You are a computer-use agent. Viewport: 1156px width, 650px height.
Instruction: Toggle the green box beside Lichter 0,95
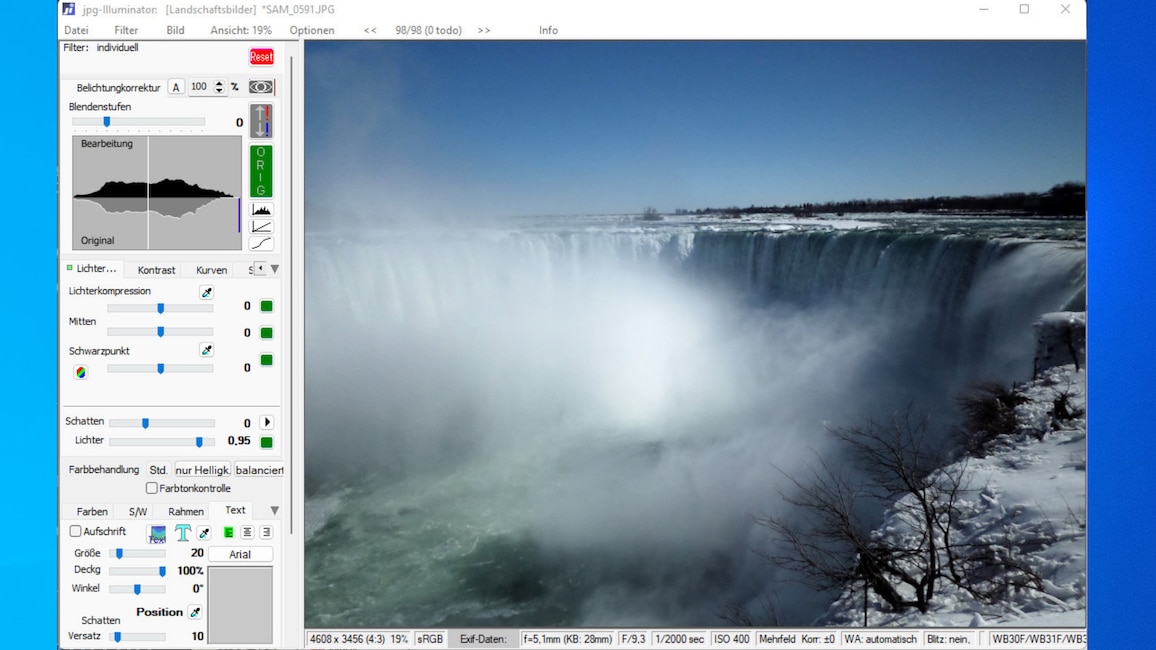267,442
